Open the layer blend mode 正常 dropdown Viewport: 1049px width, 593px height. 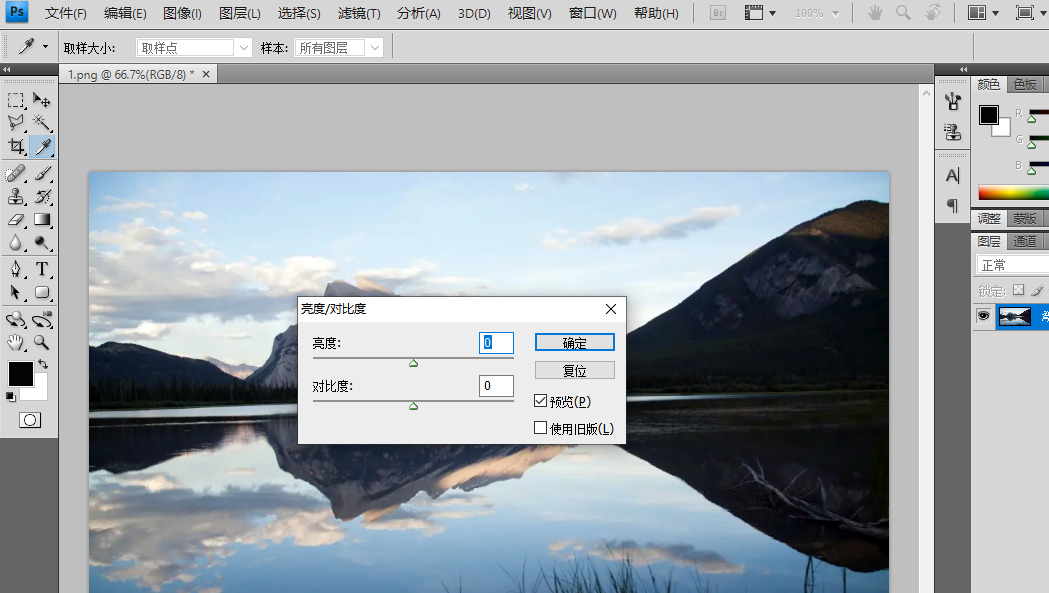1010,265
